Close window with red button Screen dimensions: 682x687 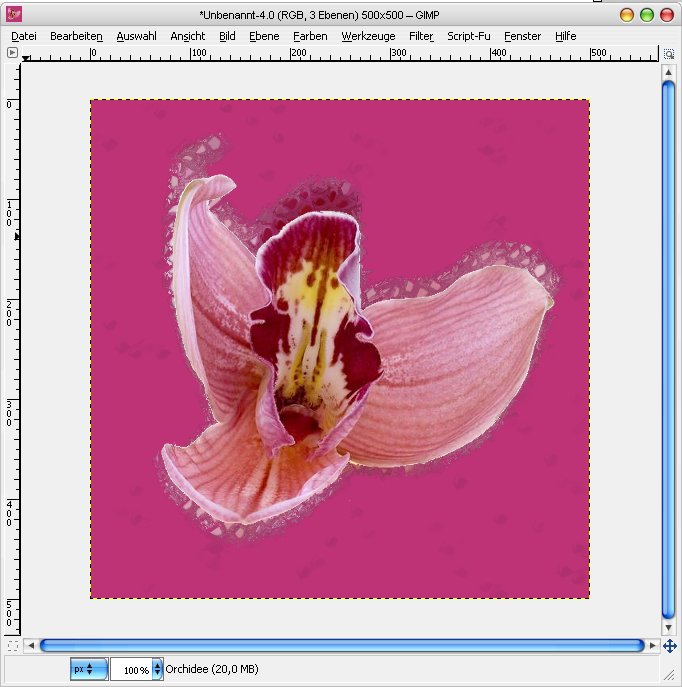[x=667, y=15]
